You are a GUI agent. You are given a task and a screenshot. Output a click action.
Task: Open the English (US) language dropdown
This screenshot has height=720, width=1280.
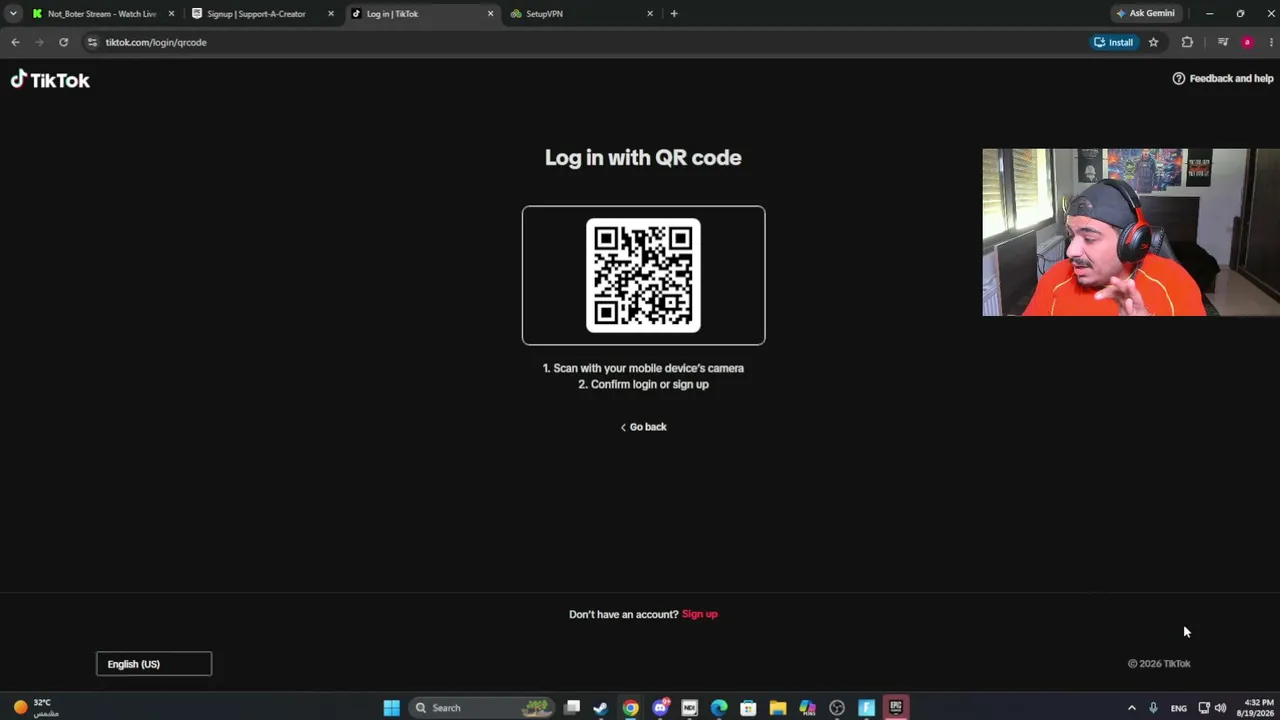tap(154, 664)
